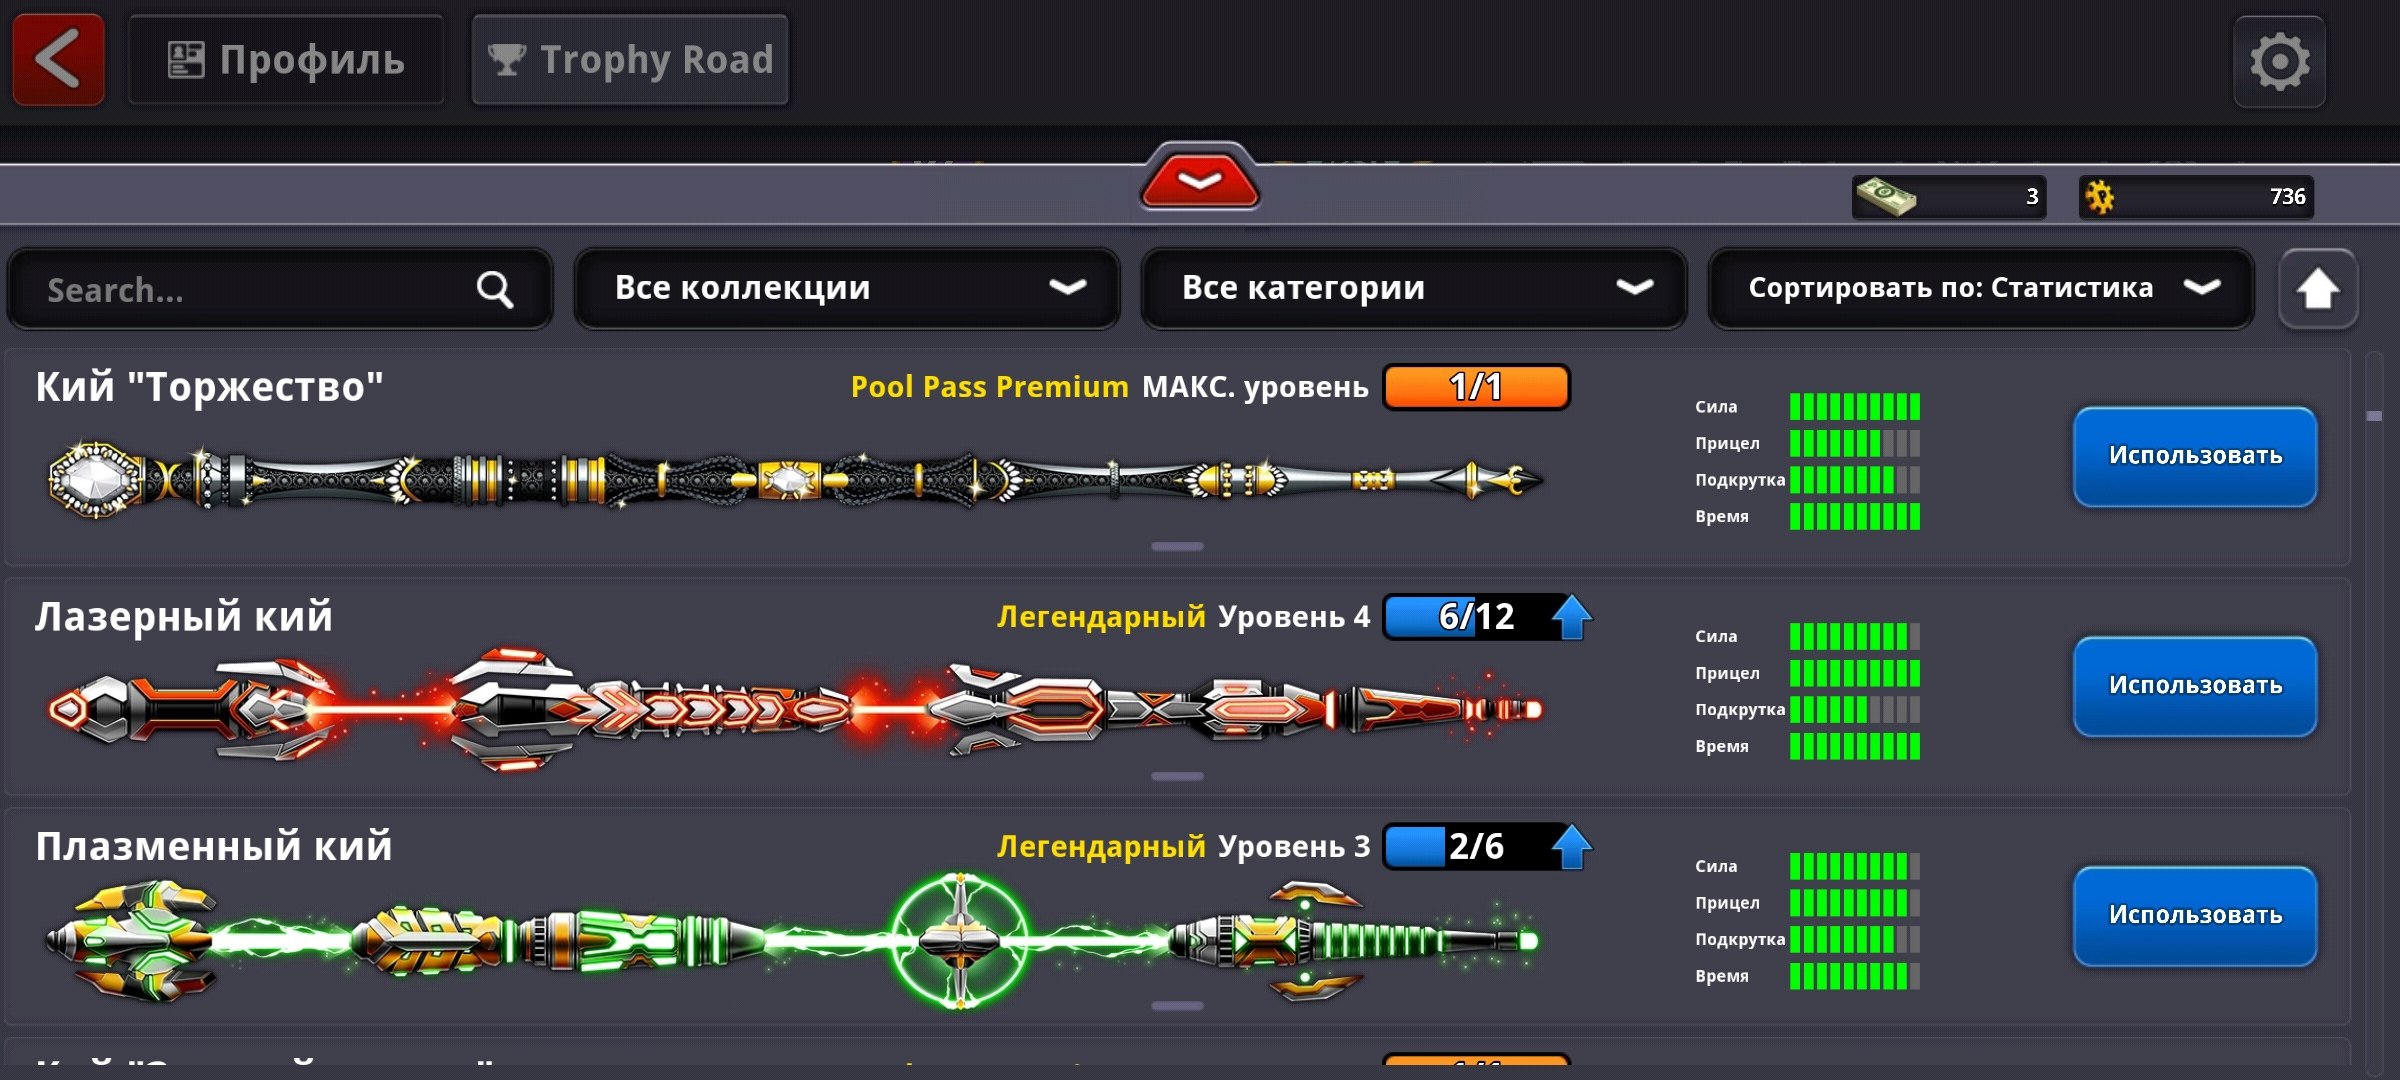Click Laser cue blue upgrade arrow

(x=1572, y=617)
